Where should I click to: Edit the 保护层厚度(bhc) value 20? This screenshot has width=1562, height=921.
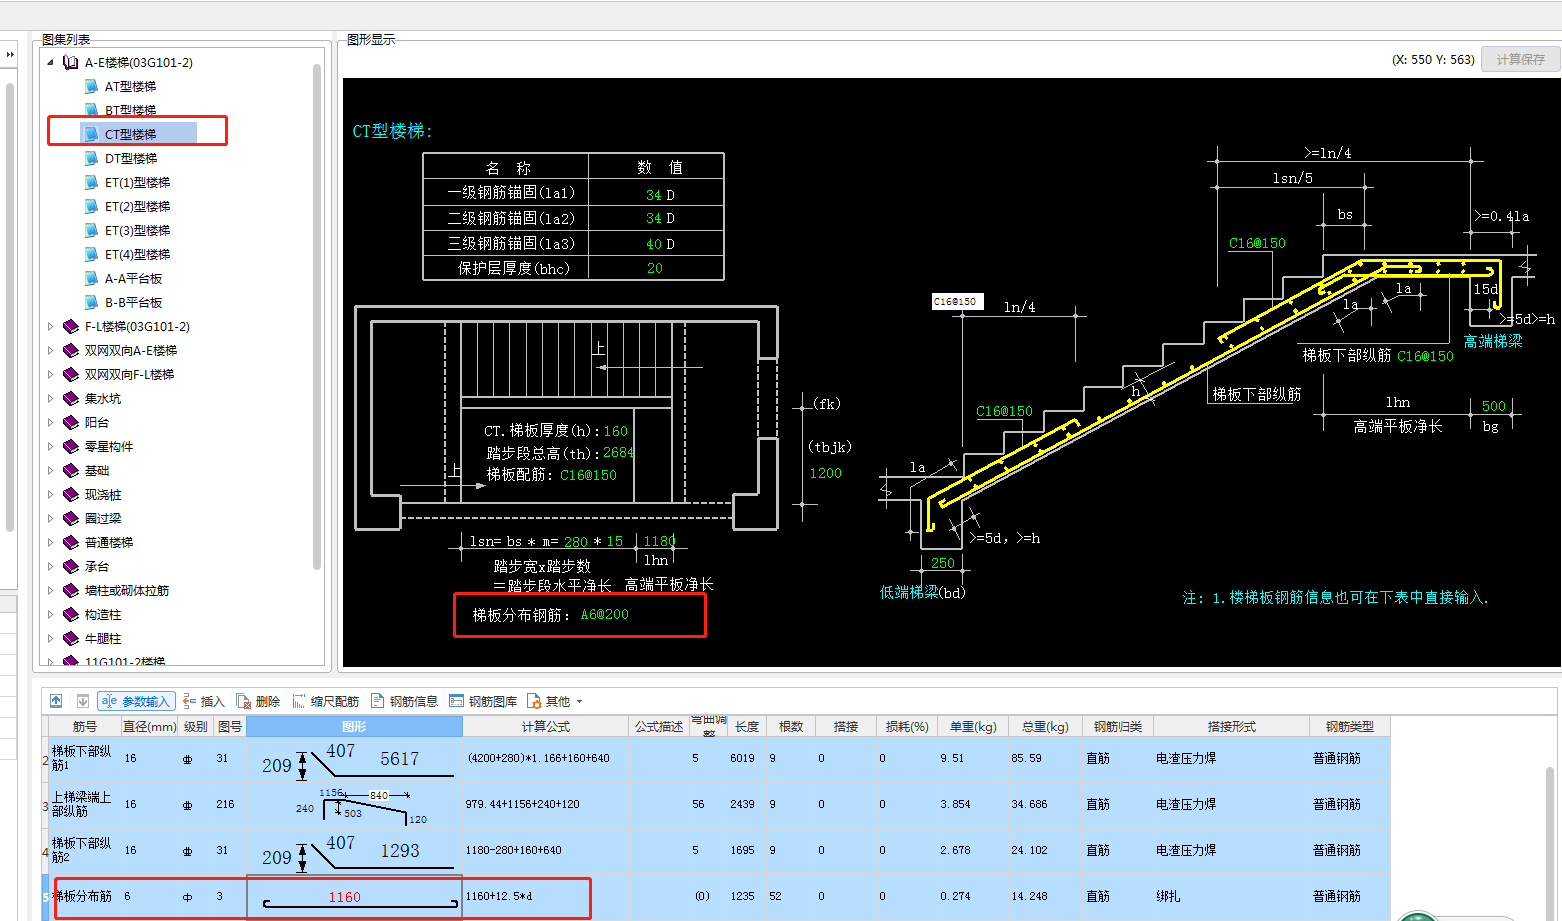655,268
